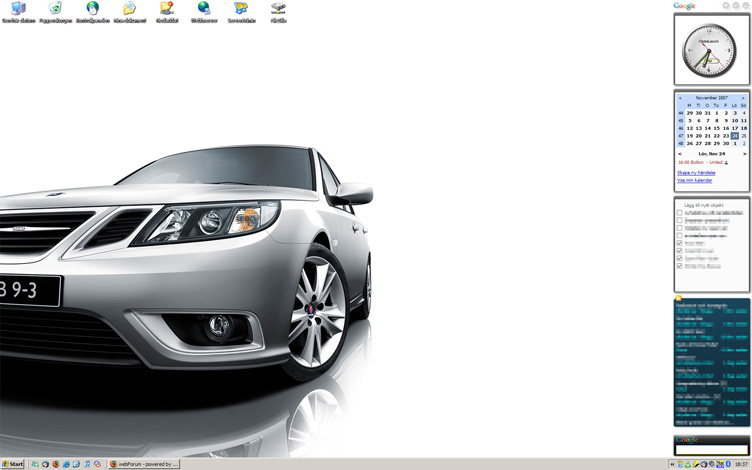Expand hidden system tray icons arrow
The height and width of the screenshot is (470, 752).
[x=672, y=464]
